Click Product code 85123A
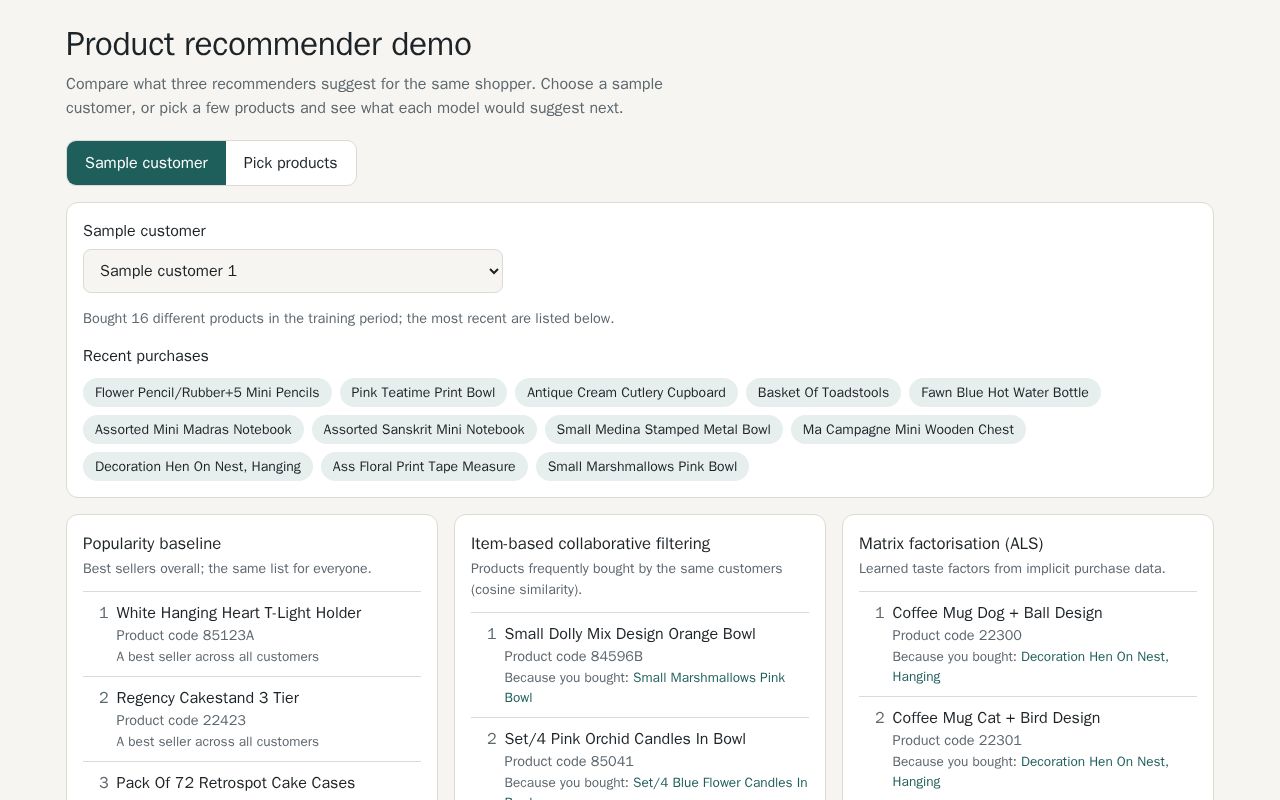Viewport: 1280px width, 800px height. [185, 636]
